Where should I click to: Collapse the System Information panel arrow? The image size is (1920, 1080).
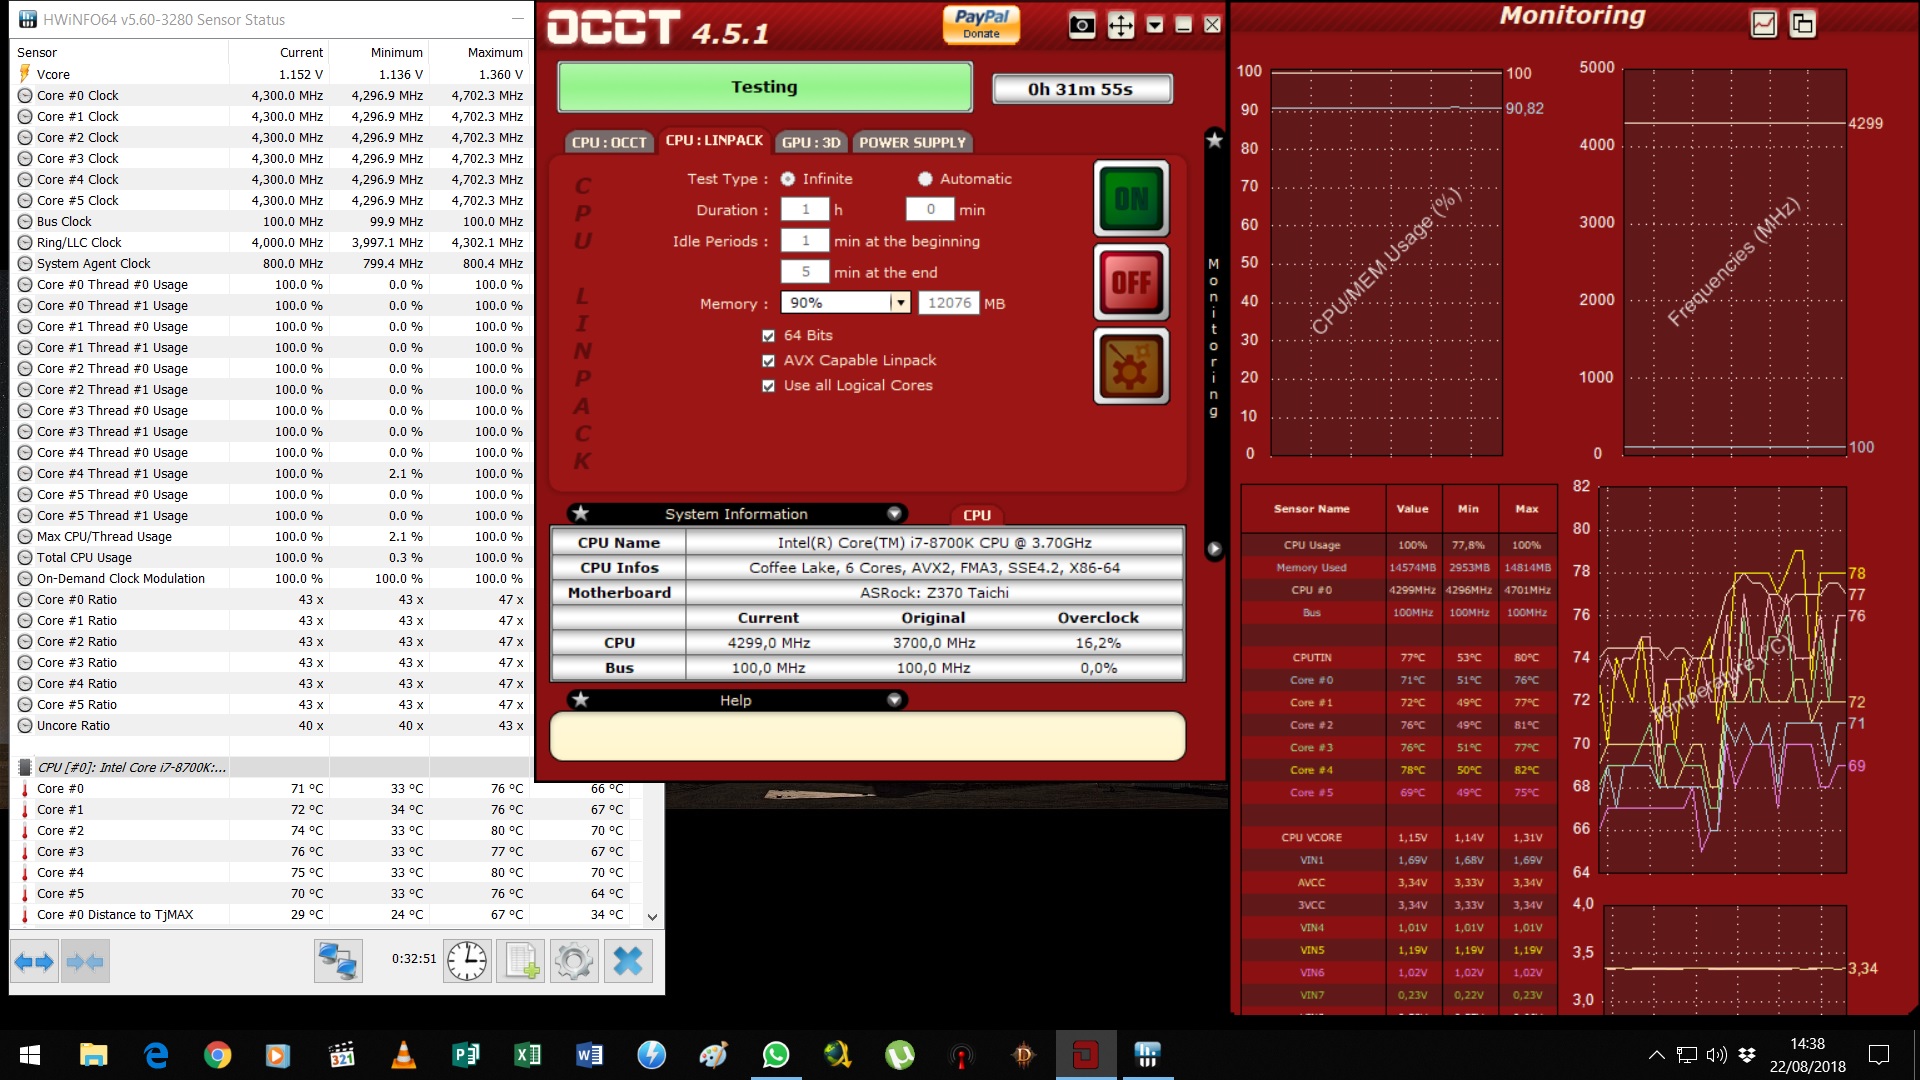click(894, 513)
